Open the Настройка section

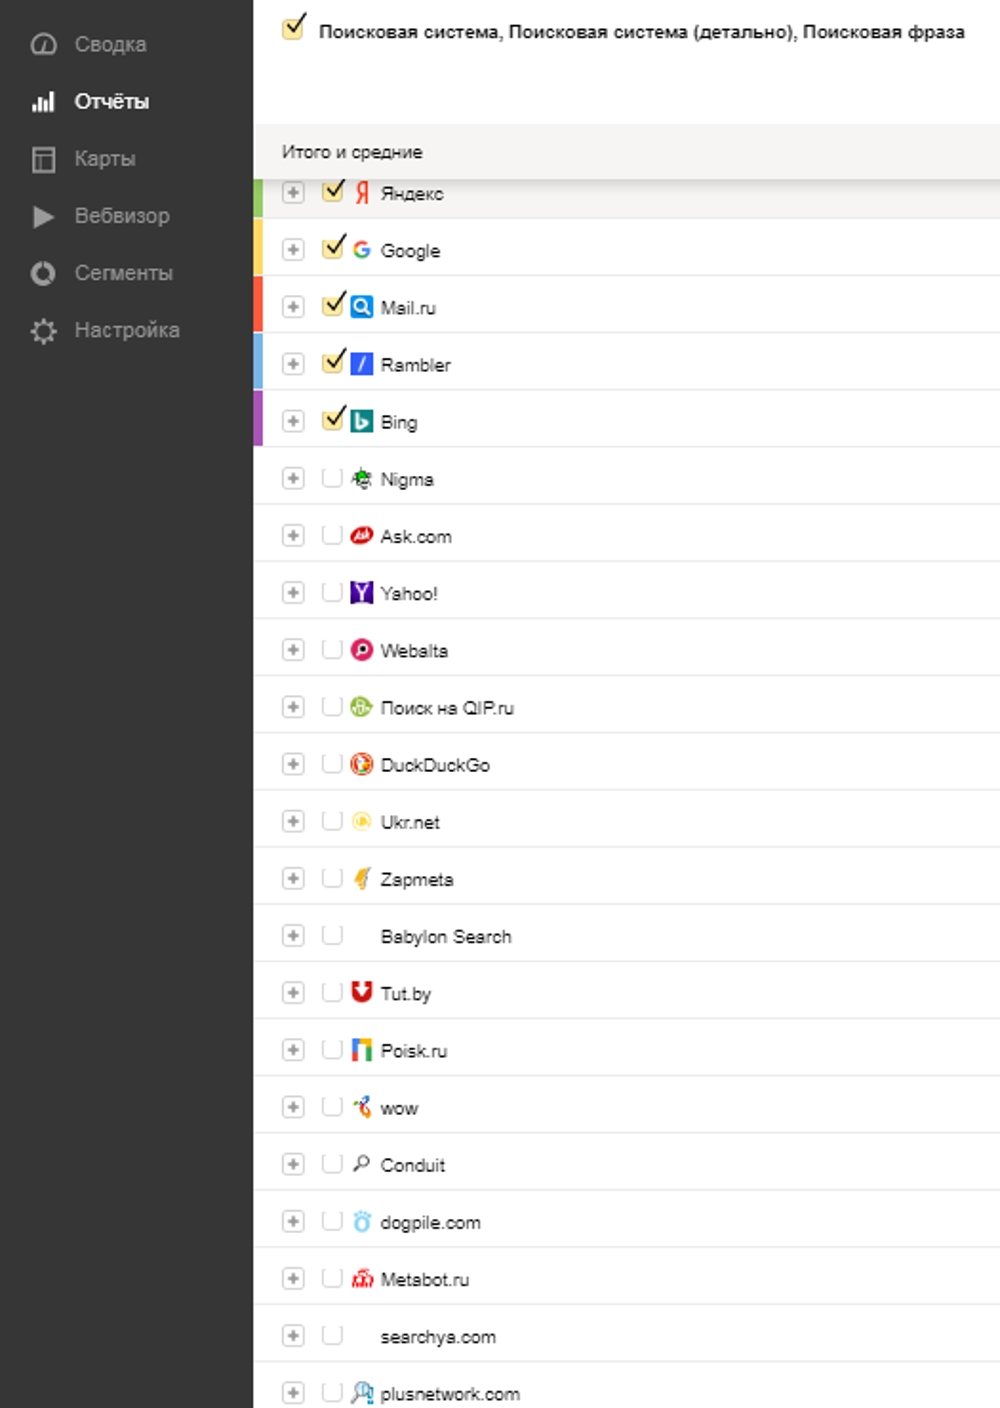127,330
